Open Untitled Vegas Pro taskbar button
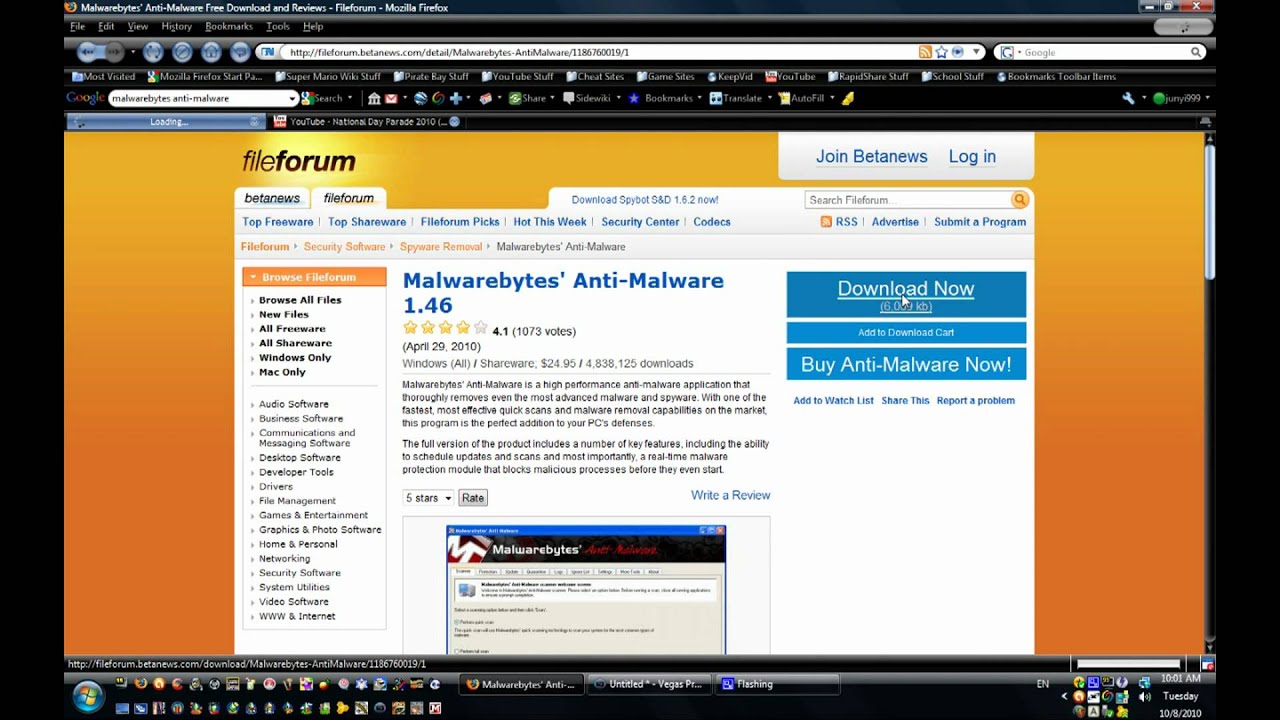The width and height of the screenshot is (1280, 720). 648,685
